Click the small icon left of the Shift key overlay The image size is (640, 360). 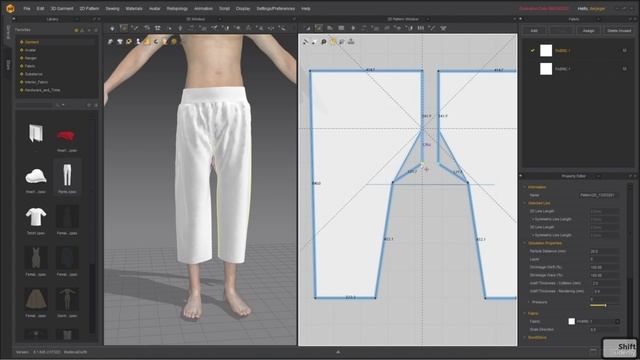pyautogui.click(x=593, y=351)
